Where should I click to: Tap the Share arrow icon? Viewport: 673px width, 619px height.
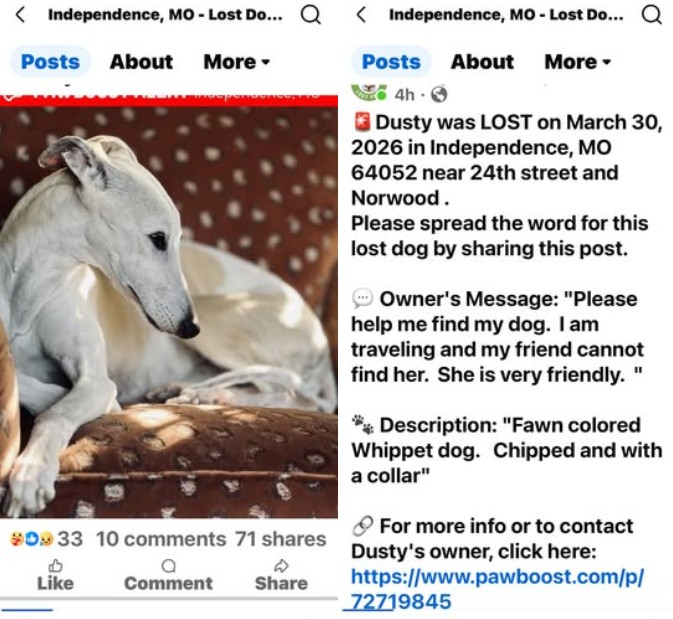coord(281,566)
